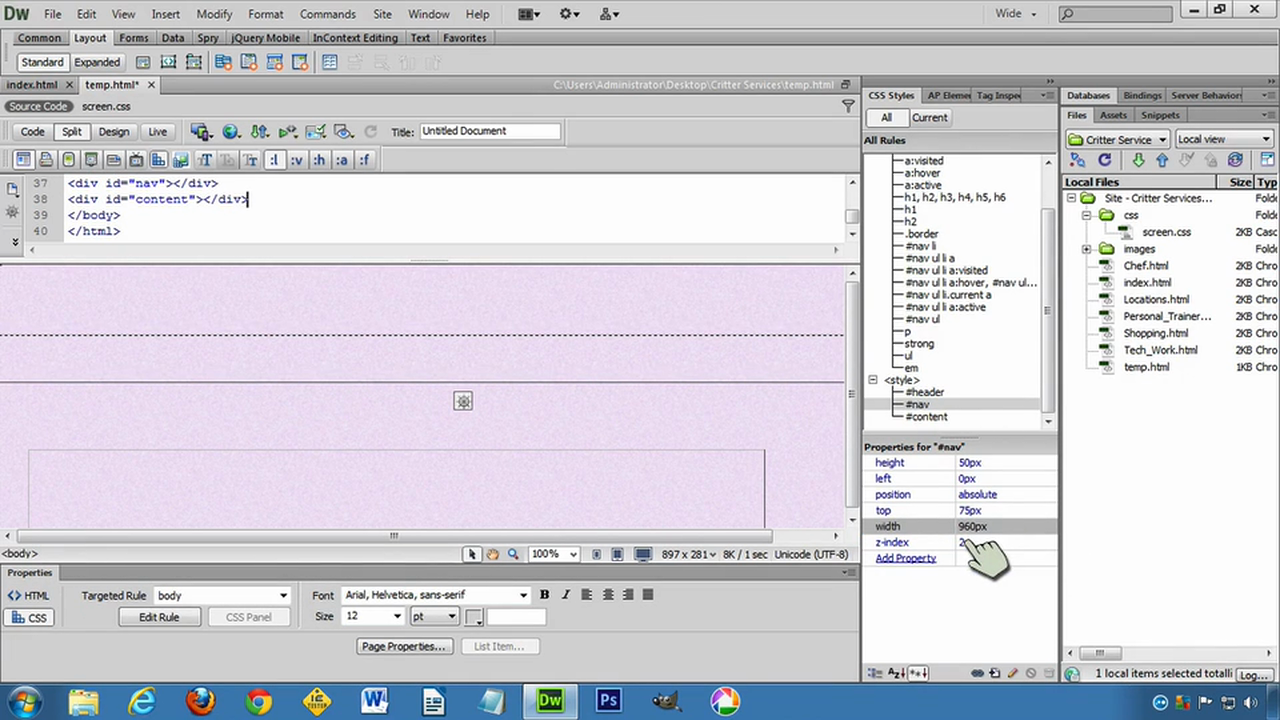The width and height of the screenshot is (1280, 720).
Task: Click the Live view button
Action: pos(157,131)
